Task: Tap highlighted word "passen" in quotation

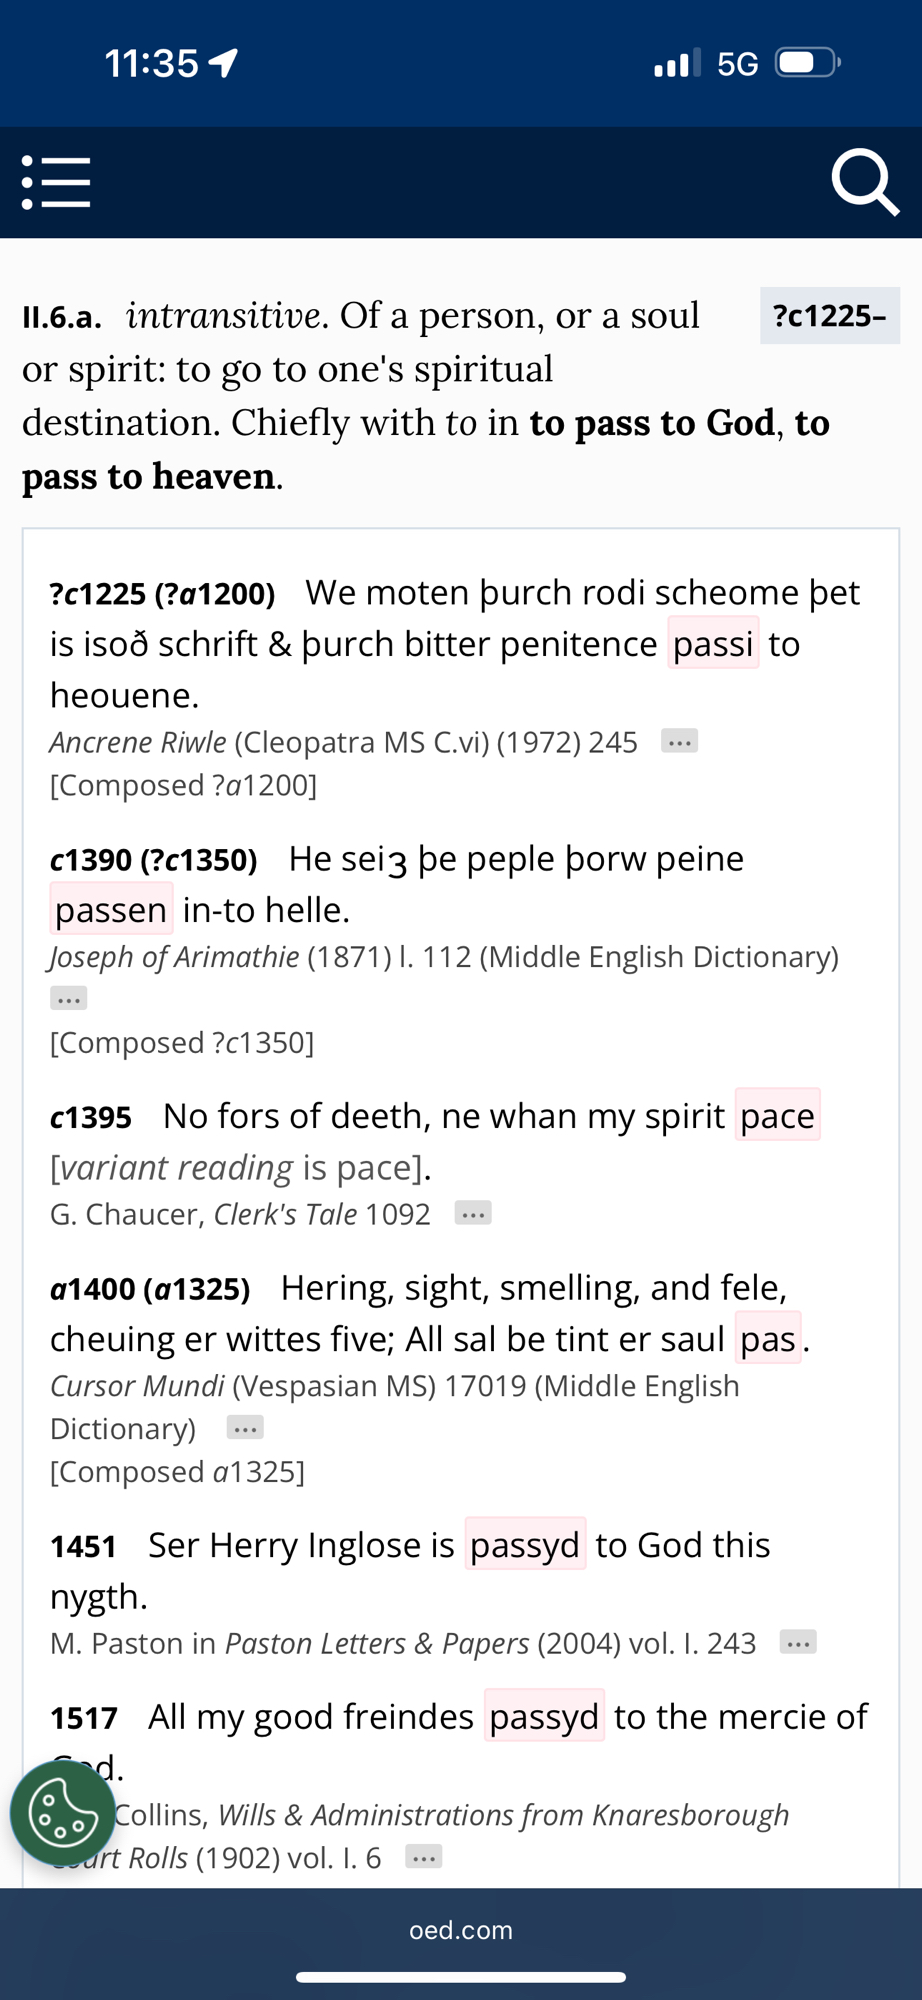Action: [111, 910]
